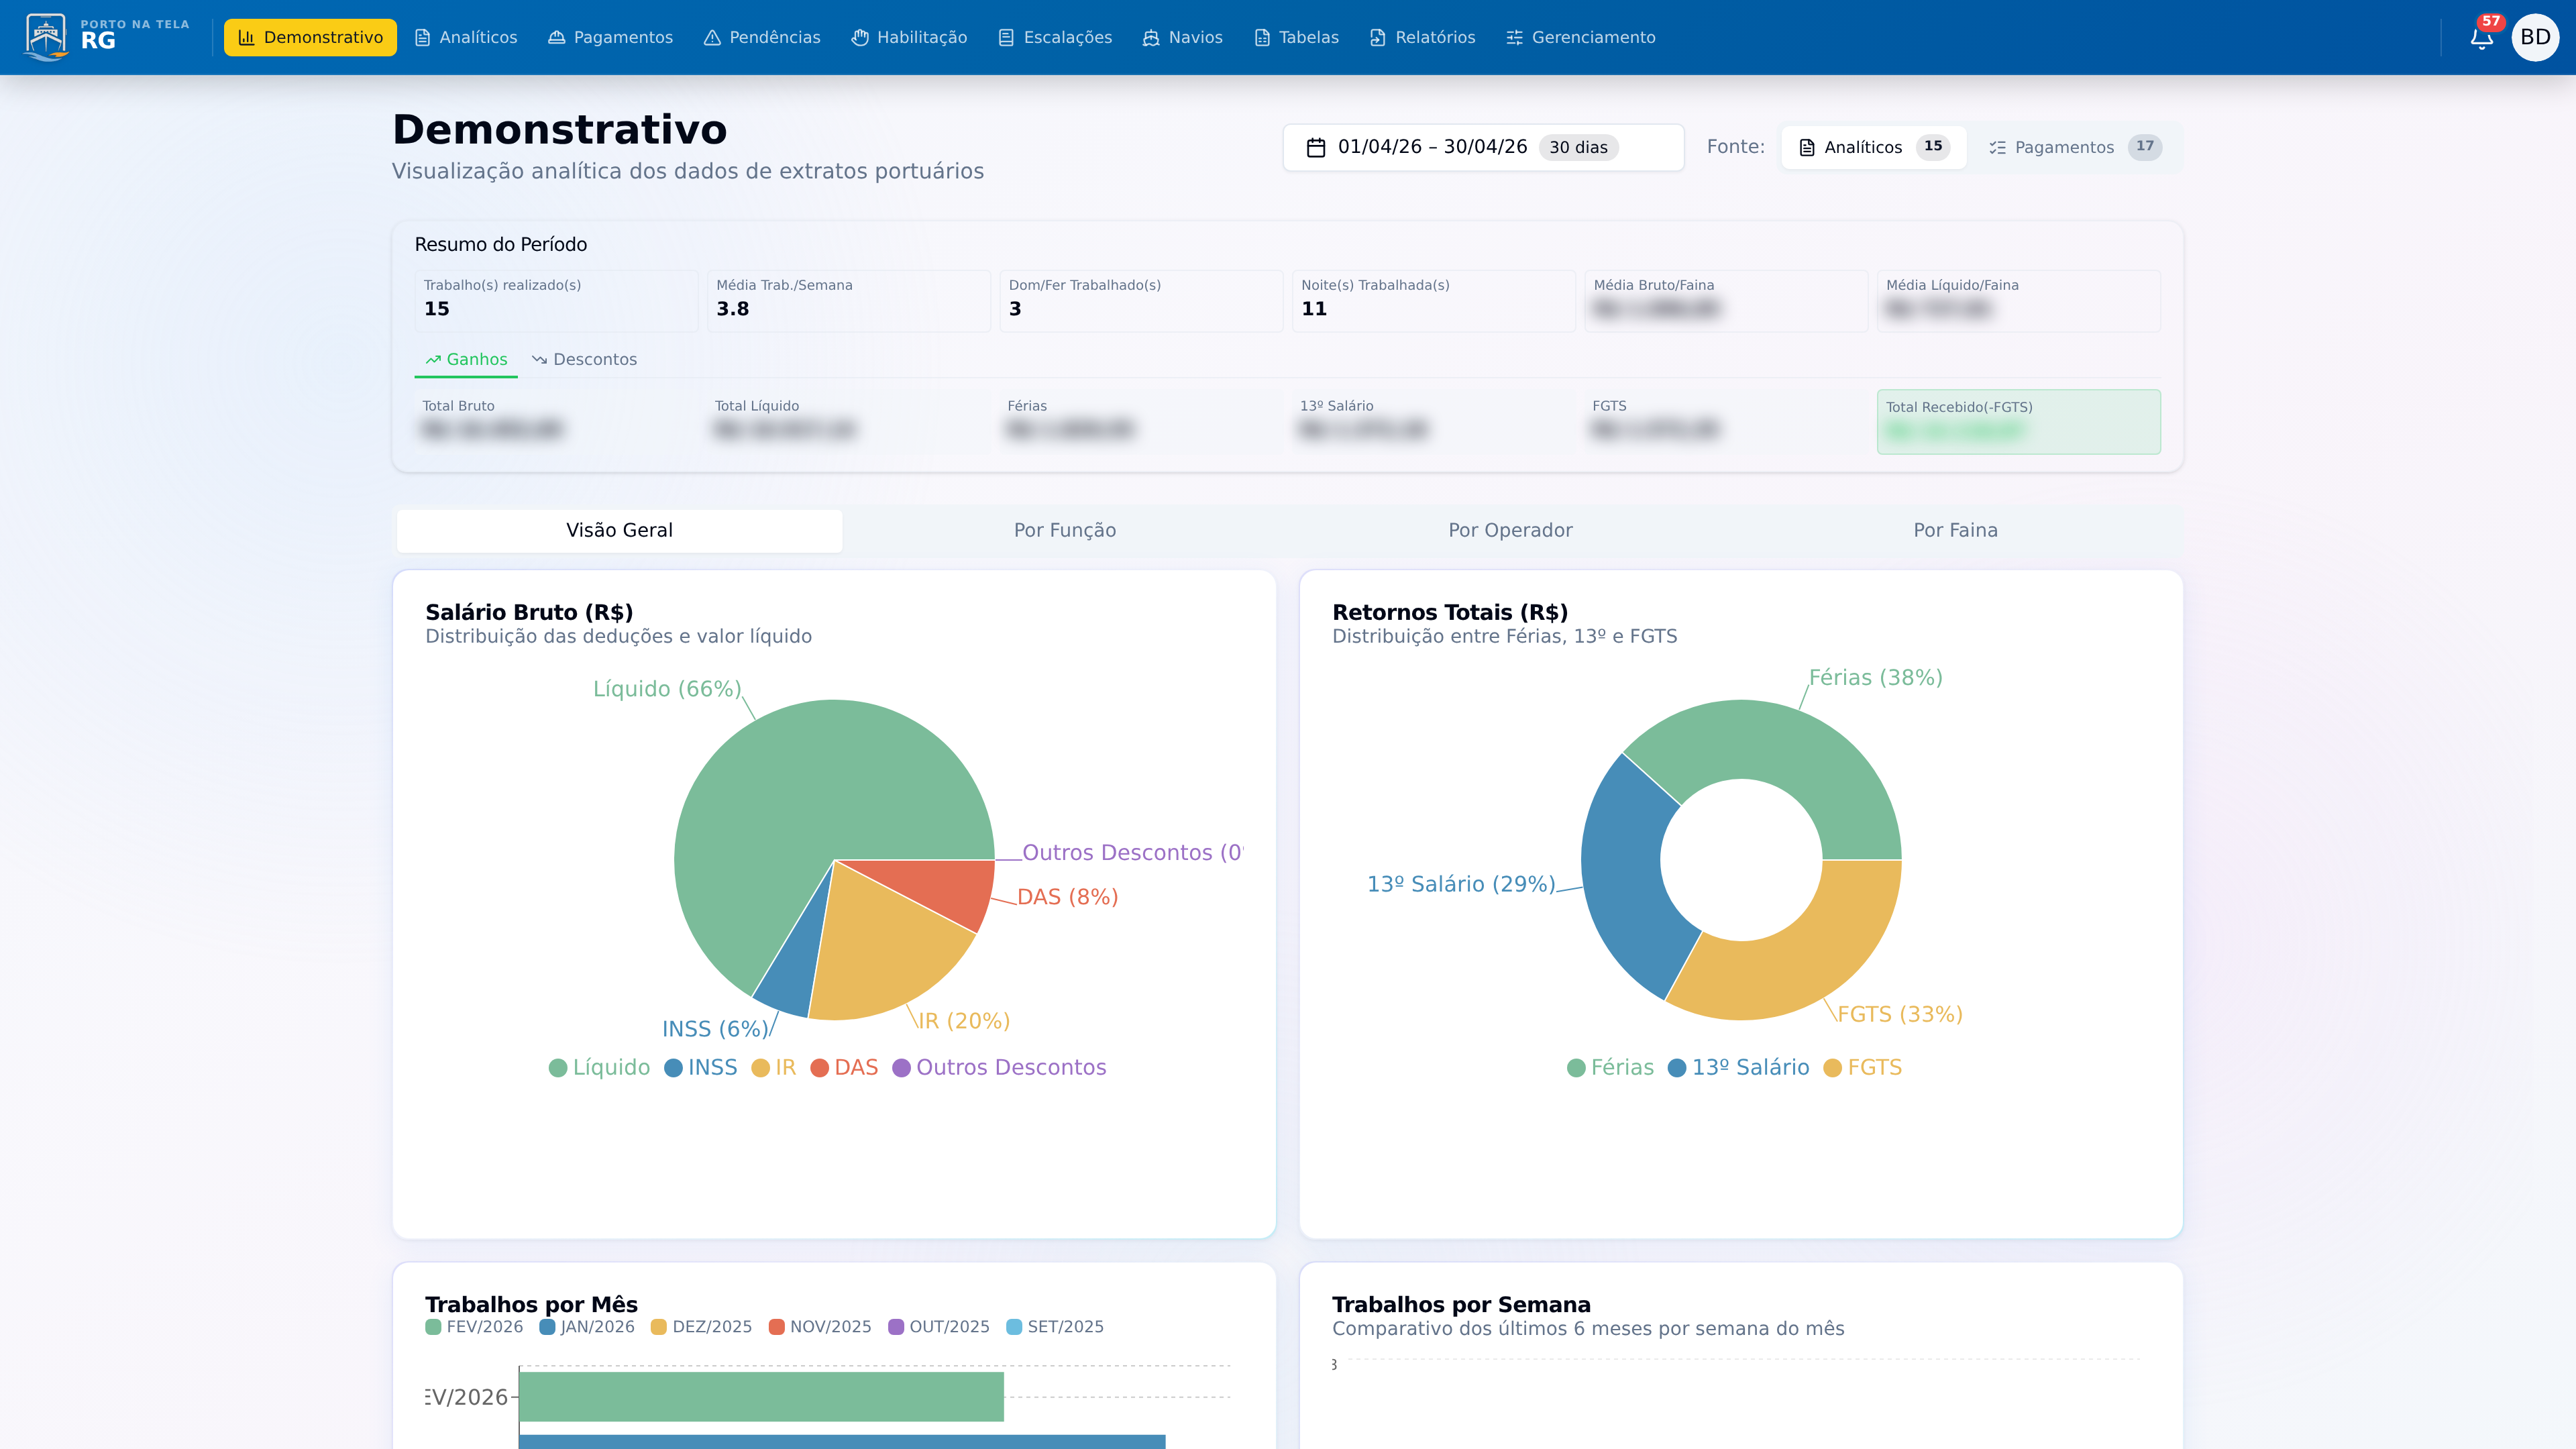Open the user profile menu BD

tap(2536, 37)
